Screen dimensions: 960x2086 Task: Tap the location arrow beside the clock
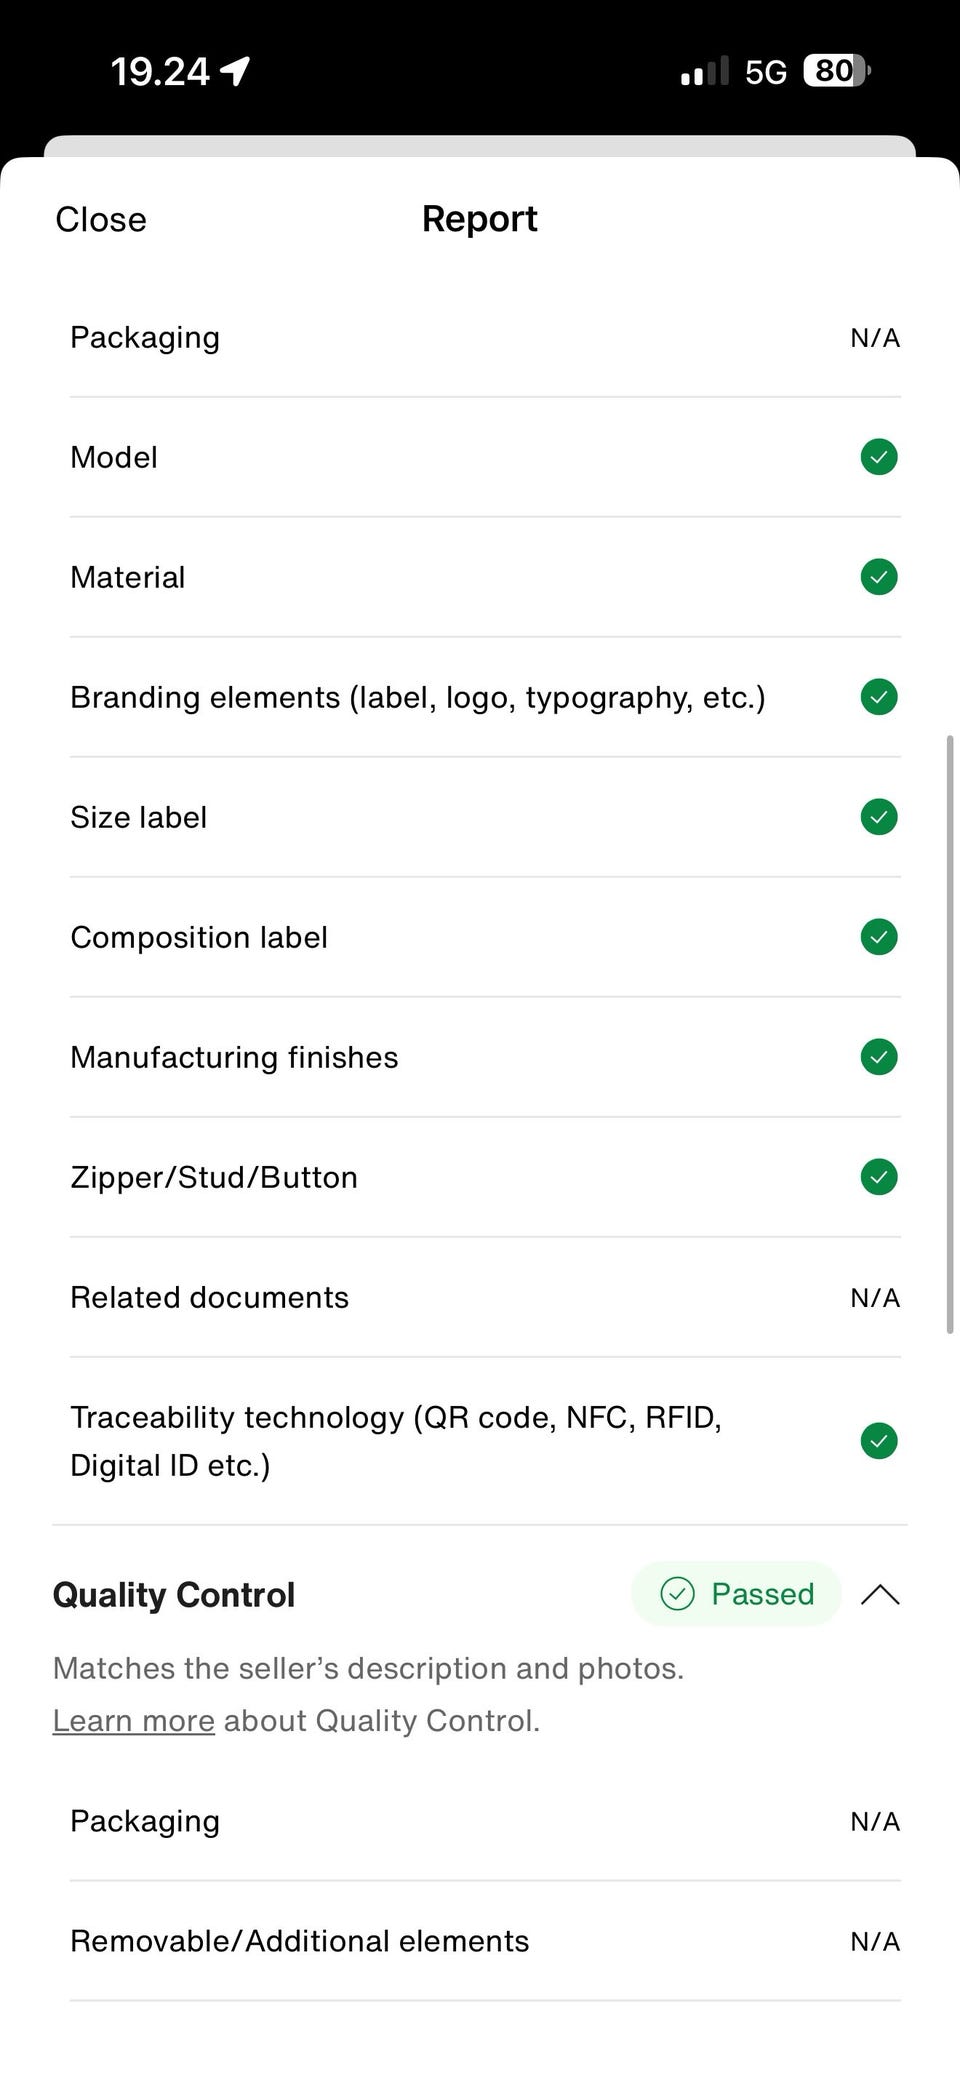click(x=235, y=71)
